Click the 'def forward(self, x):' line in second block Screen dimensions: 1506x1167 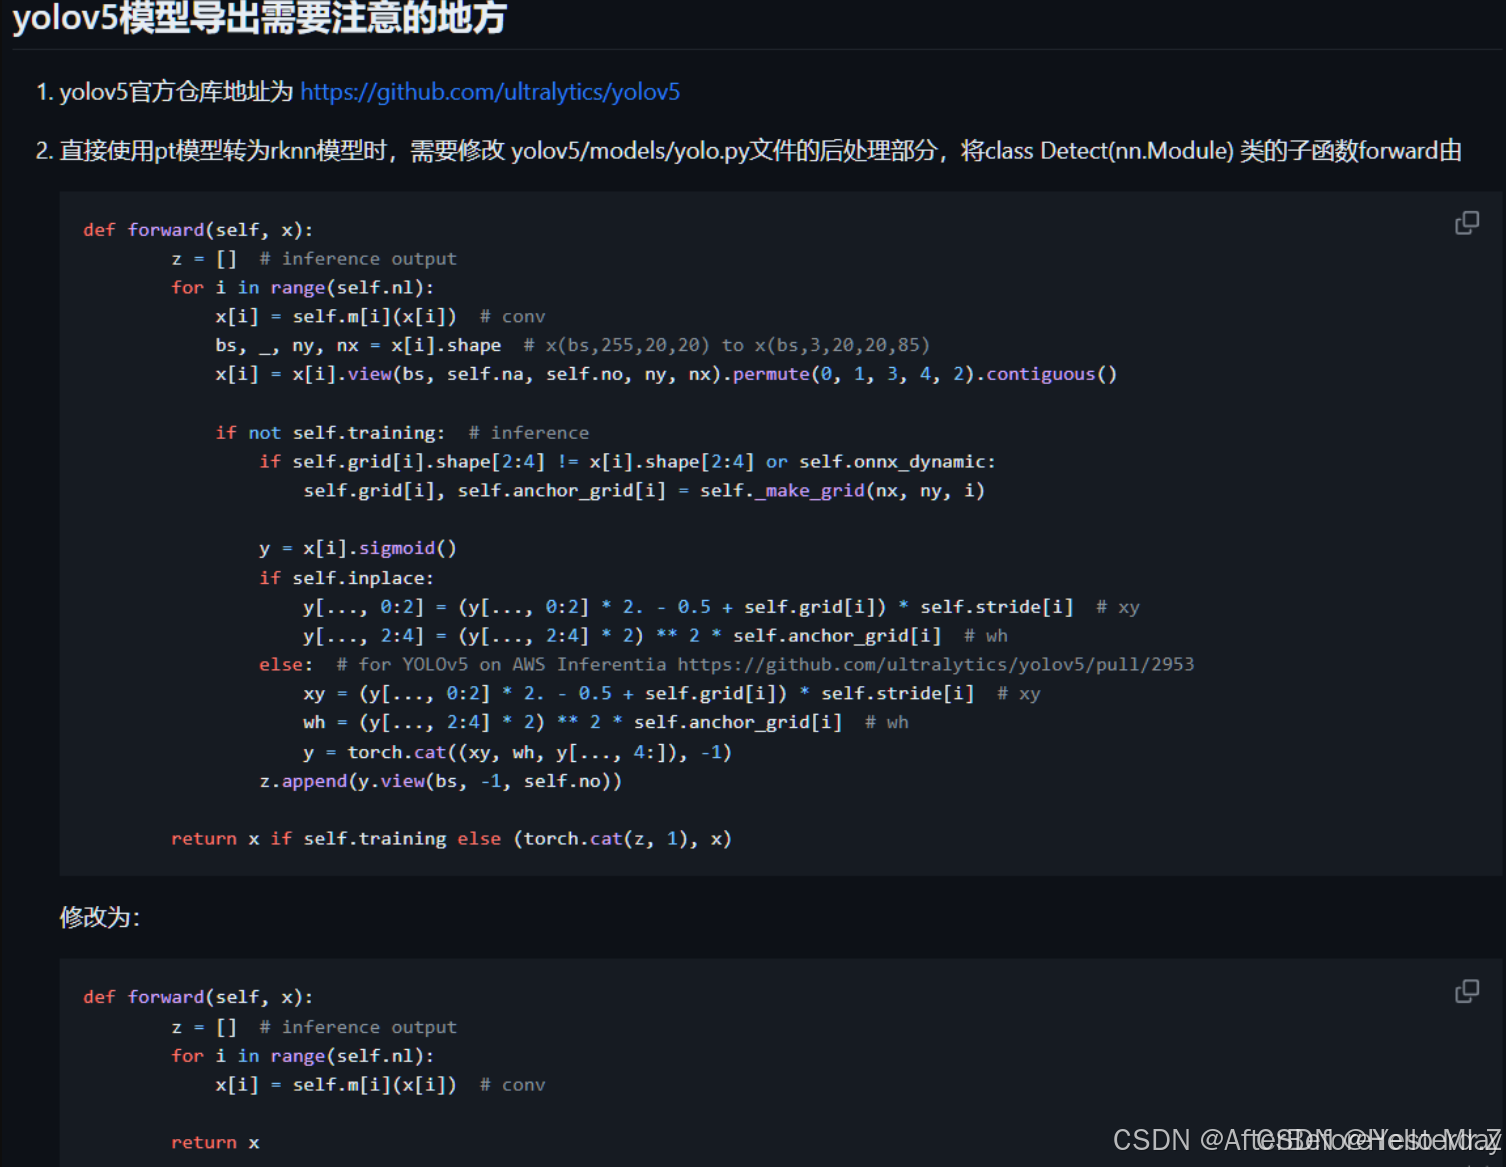[x=198, y=997]
